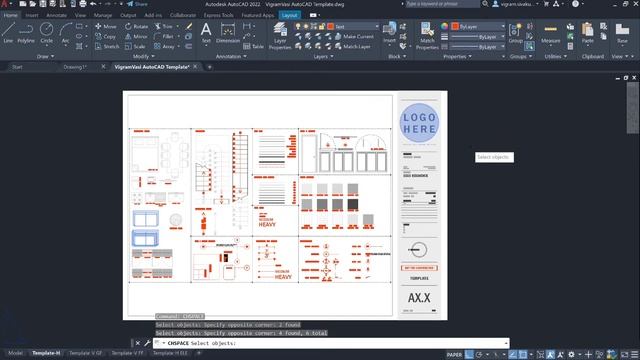The image size is (640, 360).
Task: Expand the Annotation panel
Action: [231, 56]
